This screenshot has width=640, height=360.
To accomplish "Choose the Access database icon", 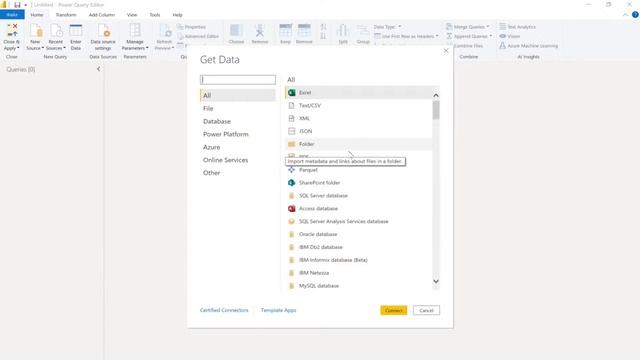I will [291, 209].
